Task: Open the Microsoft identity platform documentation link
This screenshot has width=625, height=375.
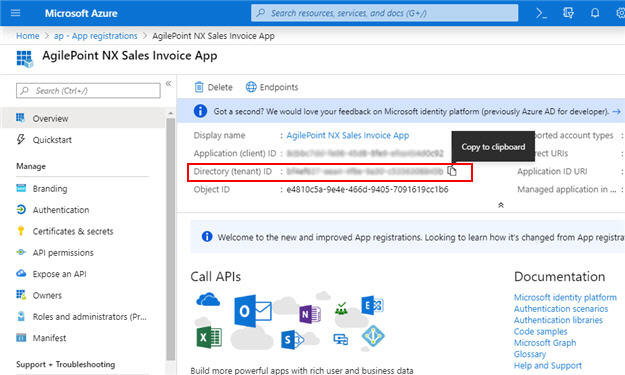Action: pos(565,297)
